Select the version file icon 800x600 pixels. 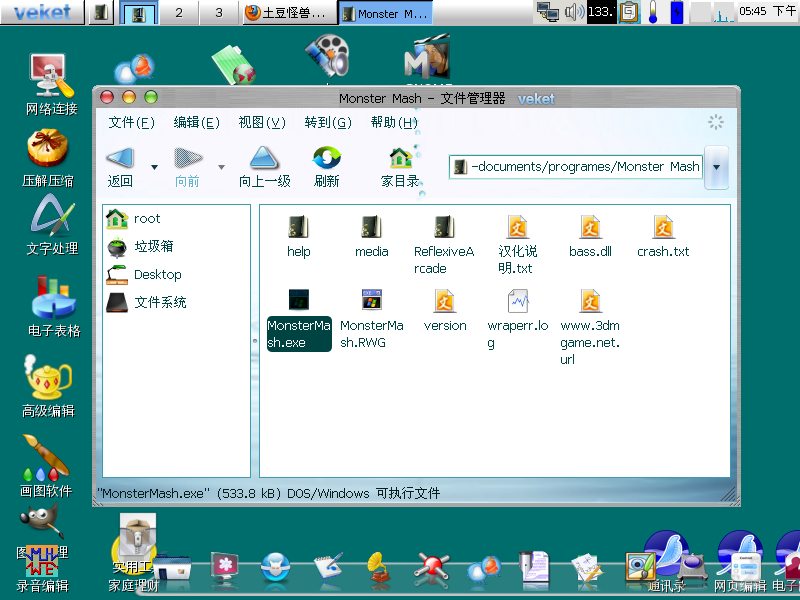pyautogui.click(x=444, y=301)
